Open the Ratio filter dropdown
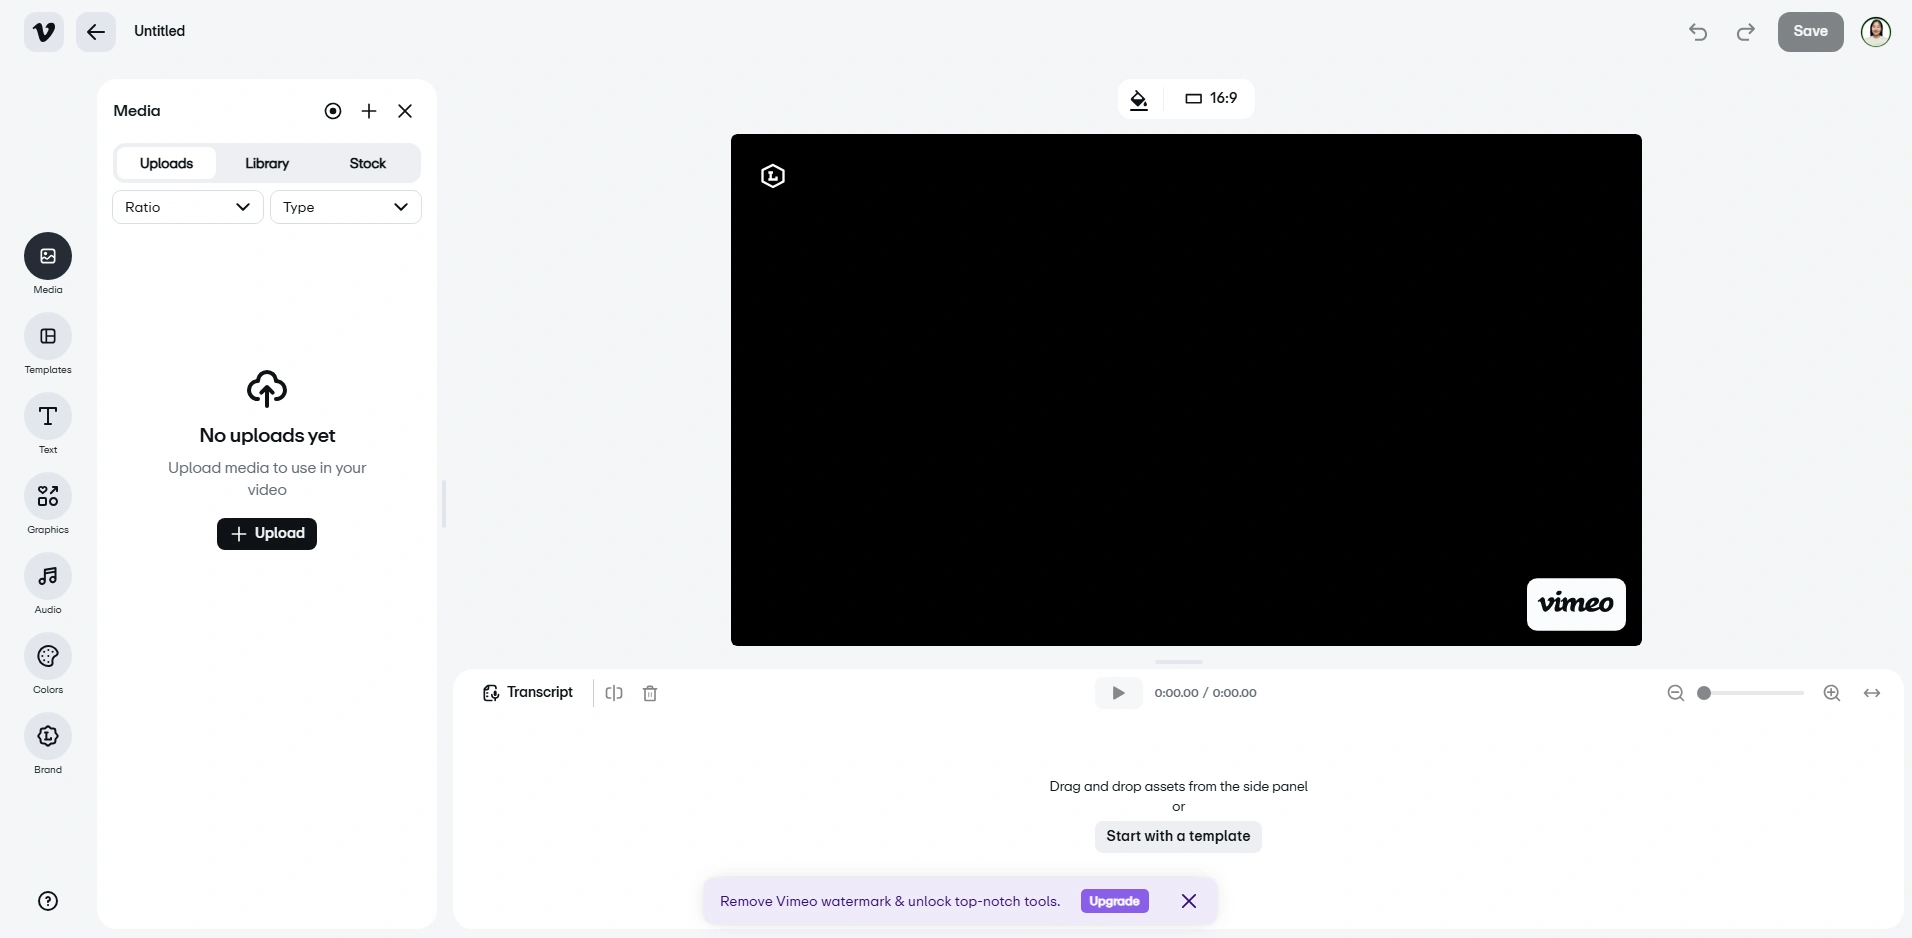This screenshot has width=1912, height=938. point(188,207)
